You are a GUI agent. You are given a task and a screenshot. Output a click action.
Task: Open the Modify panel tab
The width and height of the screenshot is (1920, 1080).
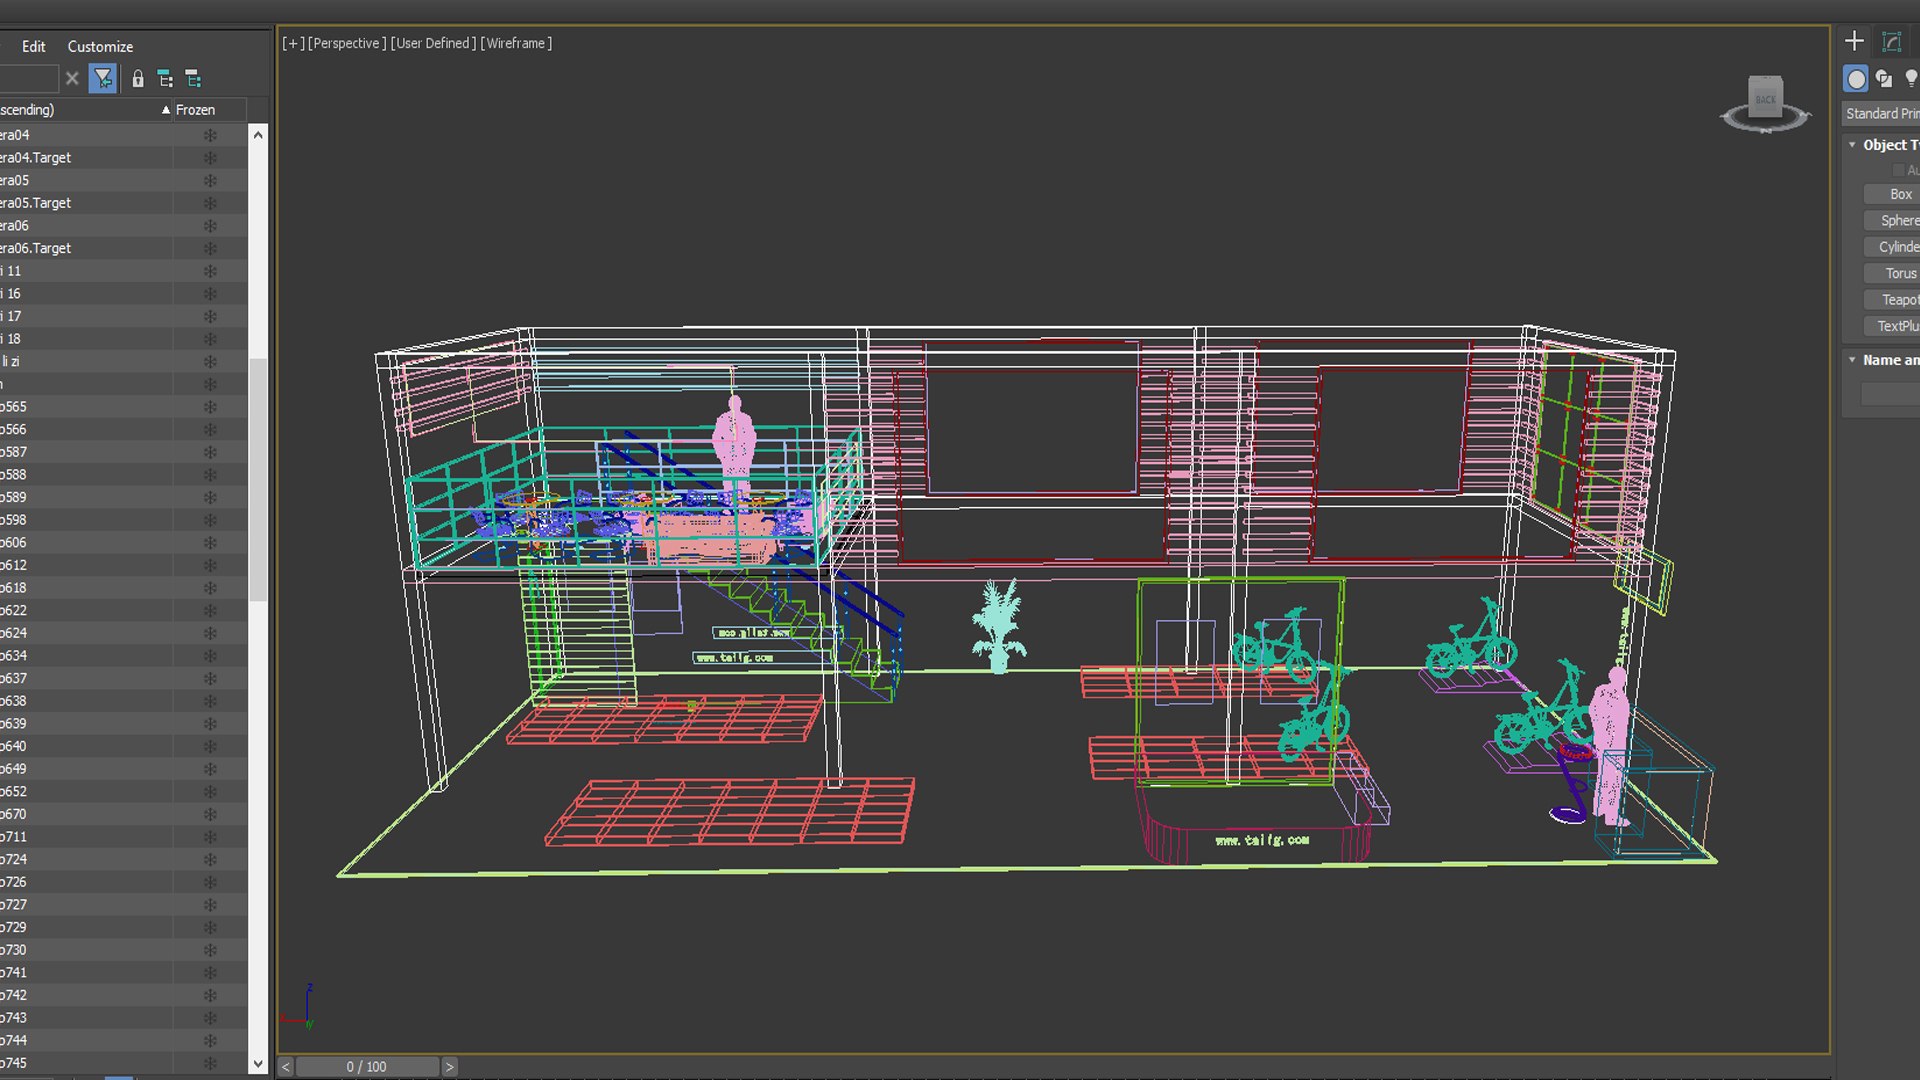(1891, 41)
